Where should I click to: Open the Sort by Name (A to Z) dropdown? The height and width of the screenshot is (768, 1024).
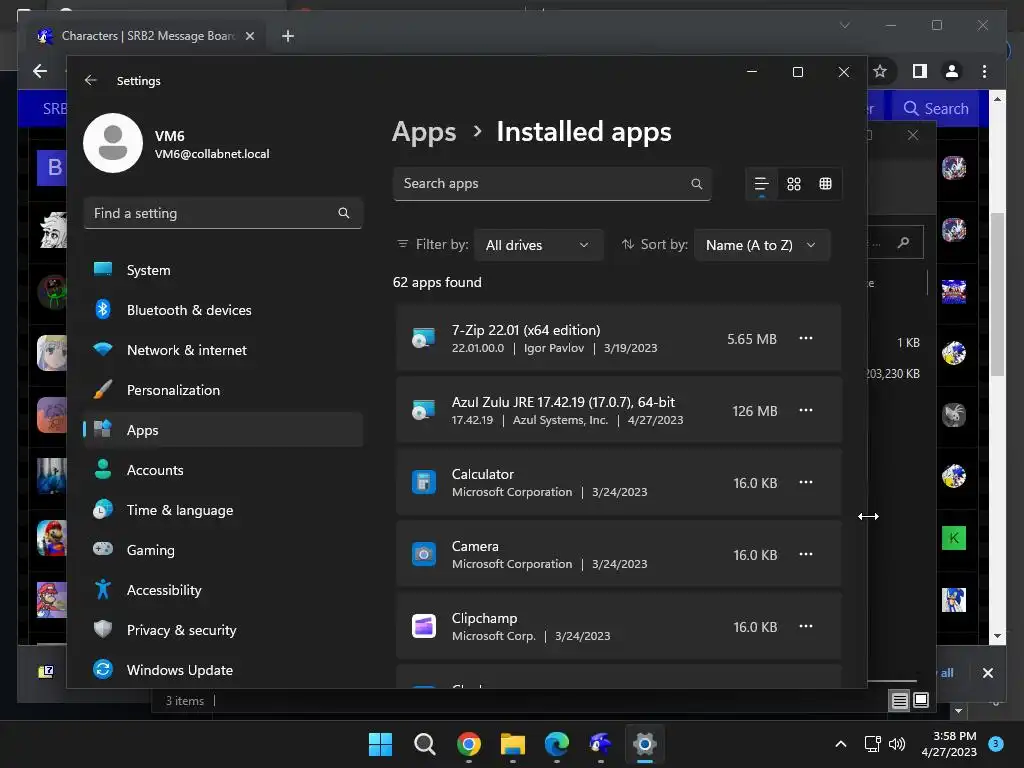click(761, 245)
